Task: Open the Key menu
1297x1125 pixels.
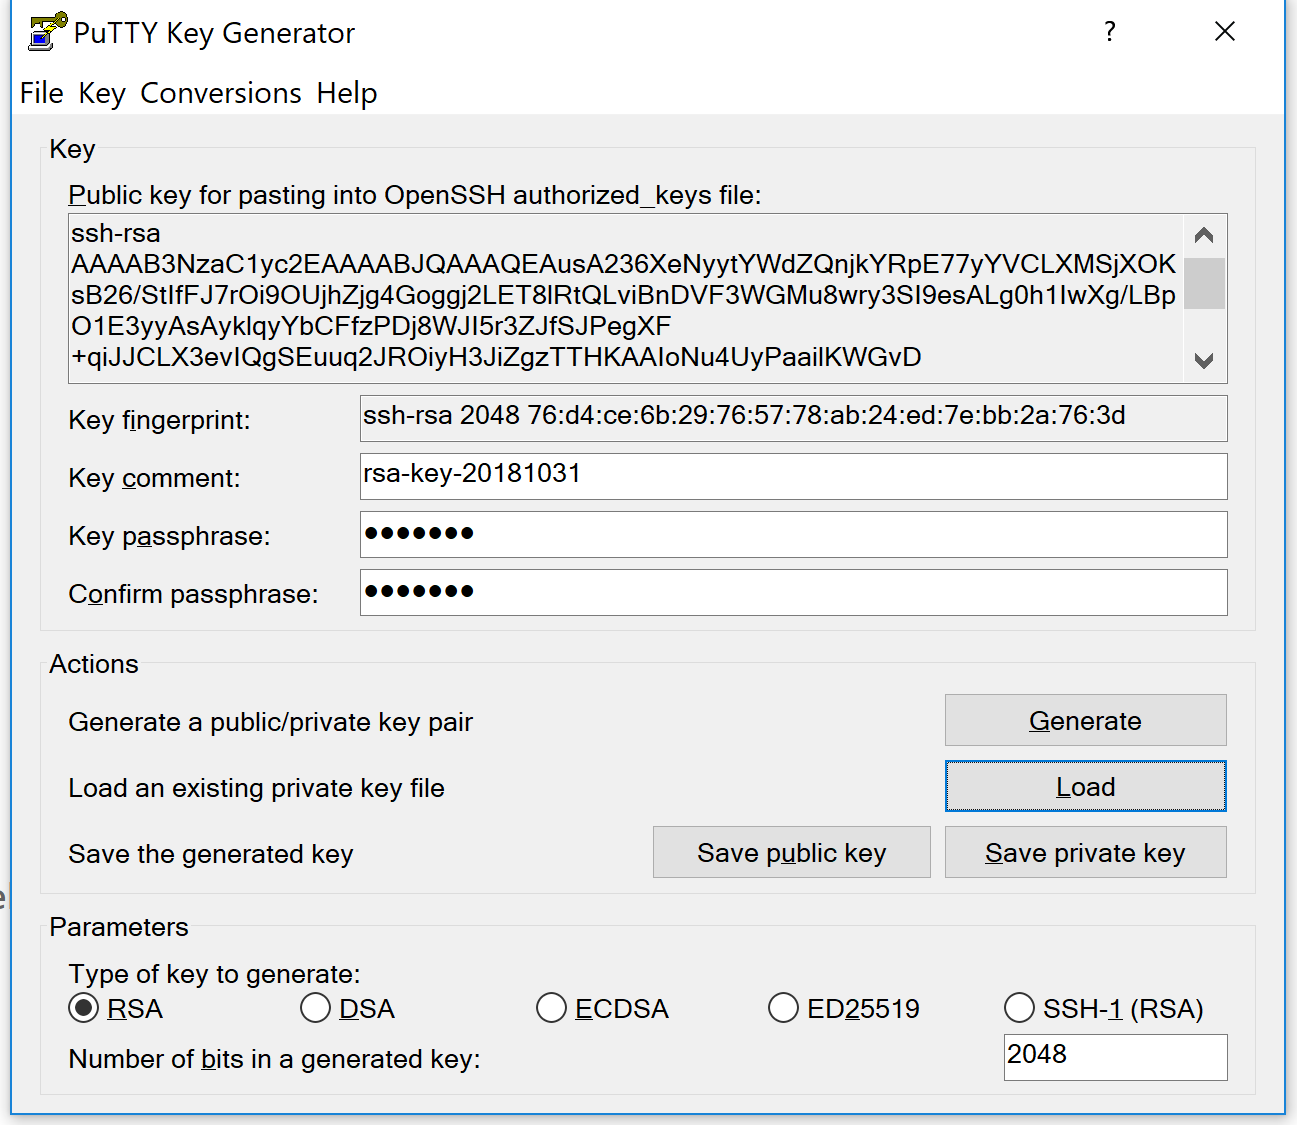Action: (102, 93)
